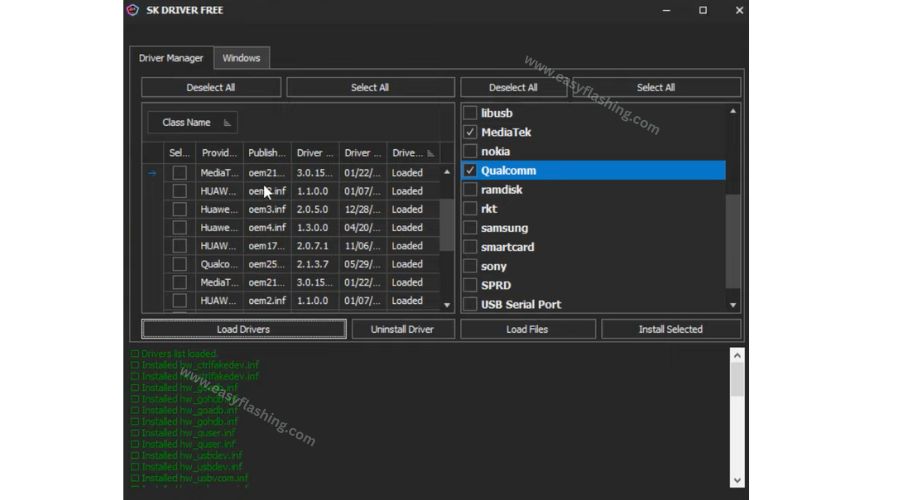Click the Driver status column filter icon
Screen dimensions: 900x500
point(430,153)
